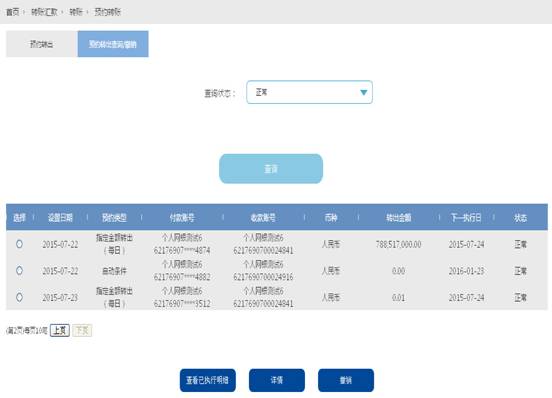
Task: Click the 转出金额 column header
Action: tap(399, 217)
